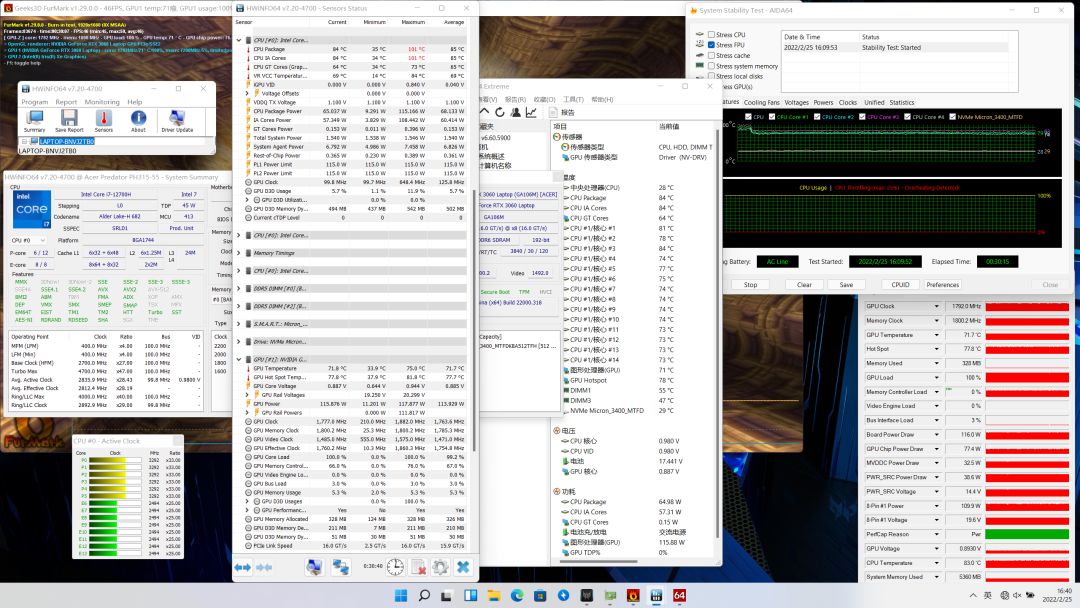Open Help menu in HWiNFO64
This screenshot has width=1080, height=608.
[134, 102]
